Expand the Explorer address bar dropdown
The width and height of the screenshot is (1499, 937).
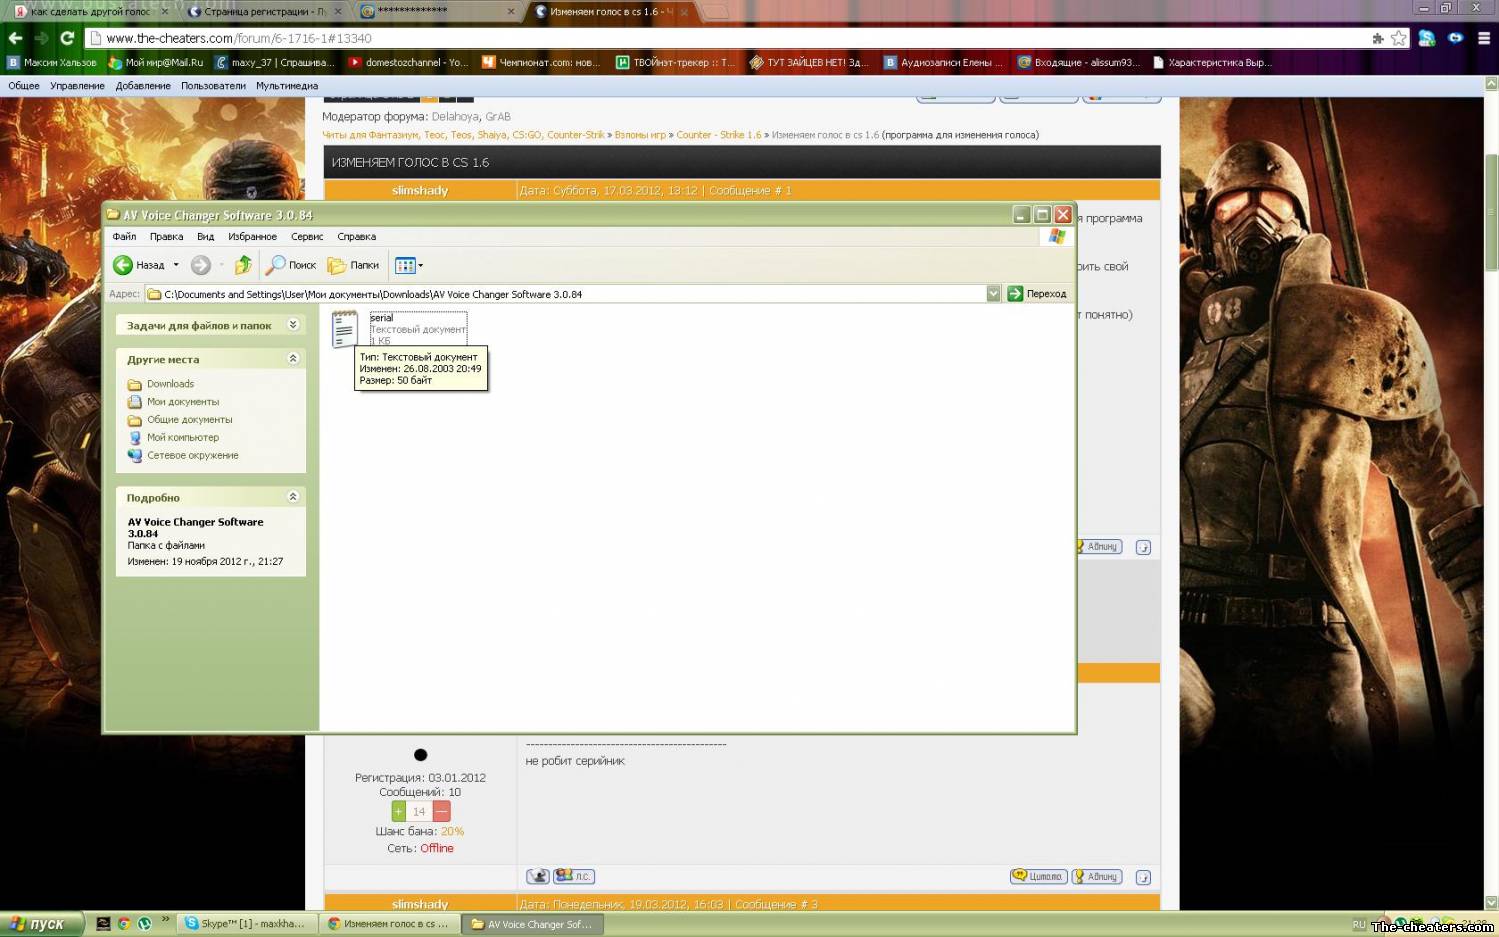pos(993,294)
